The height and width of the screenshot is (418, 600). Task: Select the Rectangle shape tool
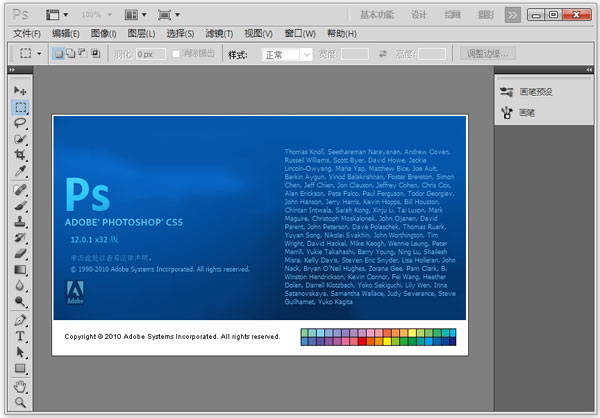coord(20,368)
